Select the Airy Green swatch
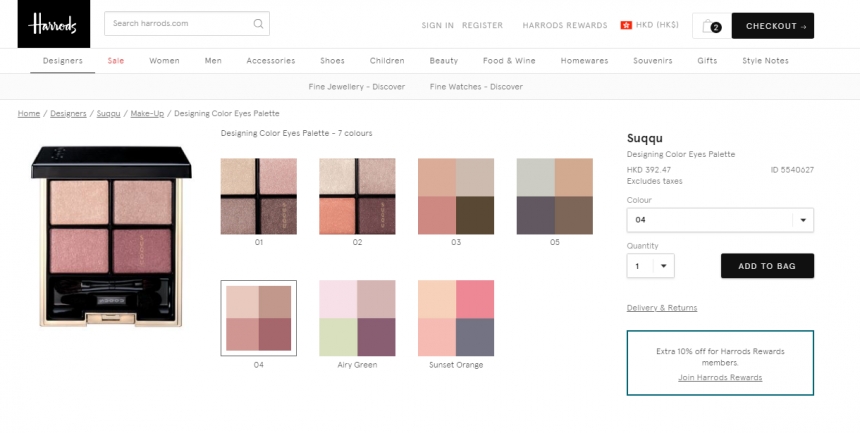The image size is (860, 433). [x=357, y=318]
